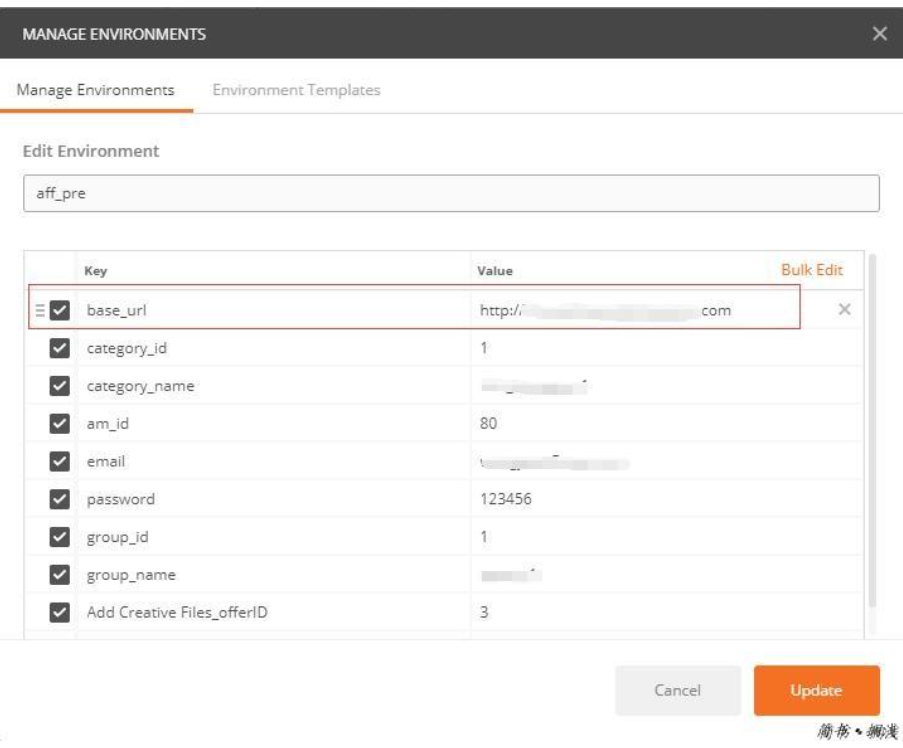Uncheck the group_id checkbox

pyautogui.click(x=59, y=537)
